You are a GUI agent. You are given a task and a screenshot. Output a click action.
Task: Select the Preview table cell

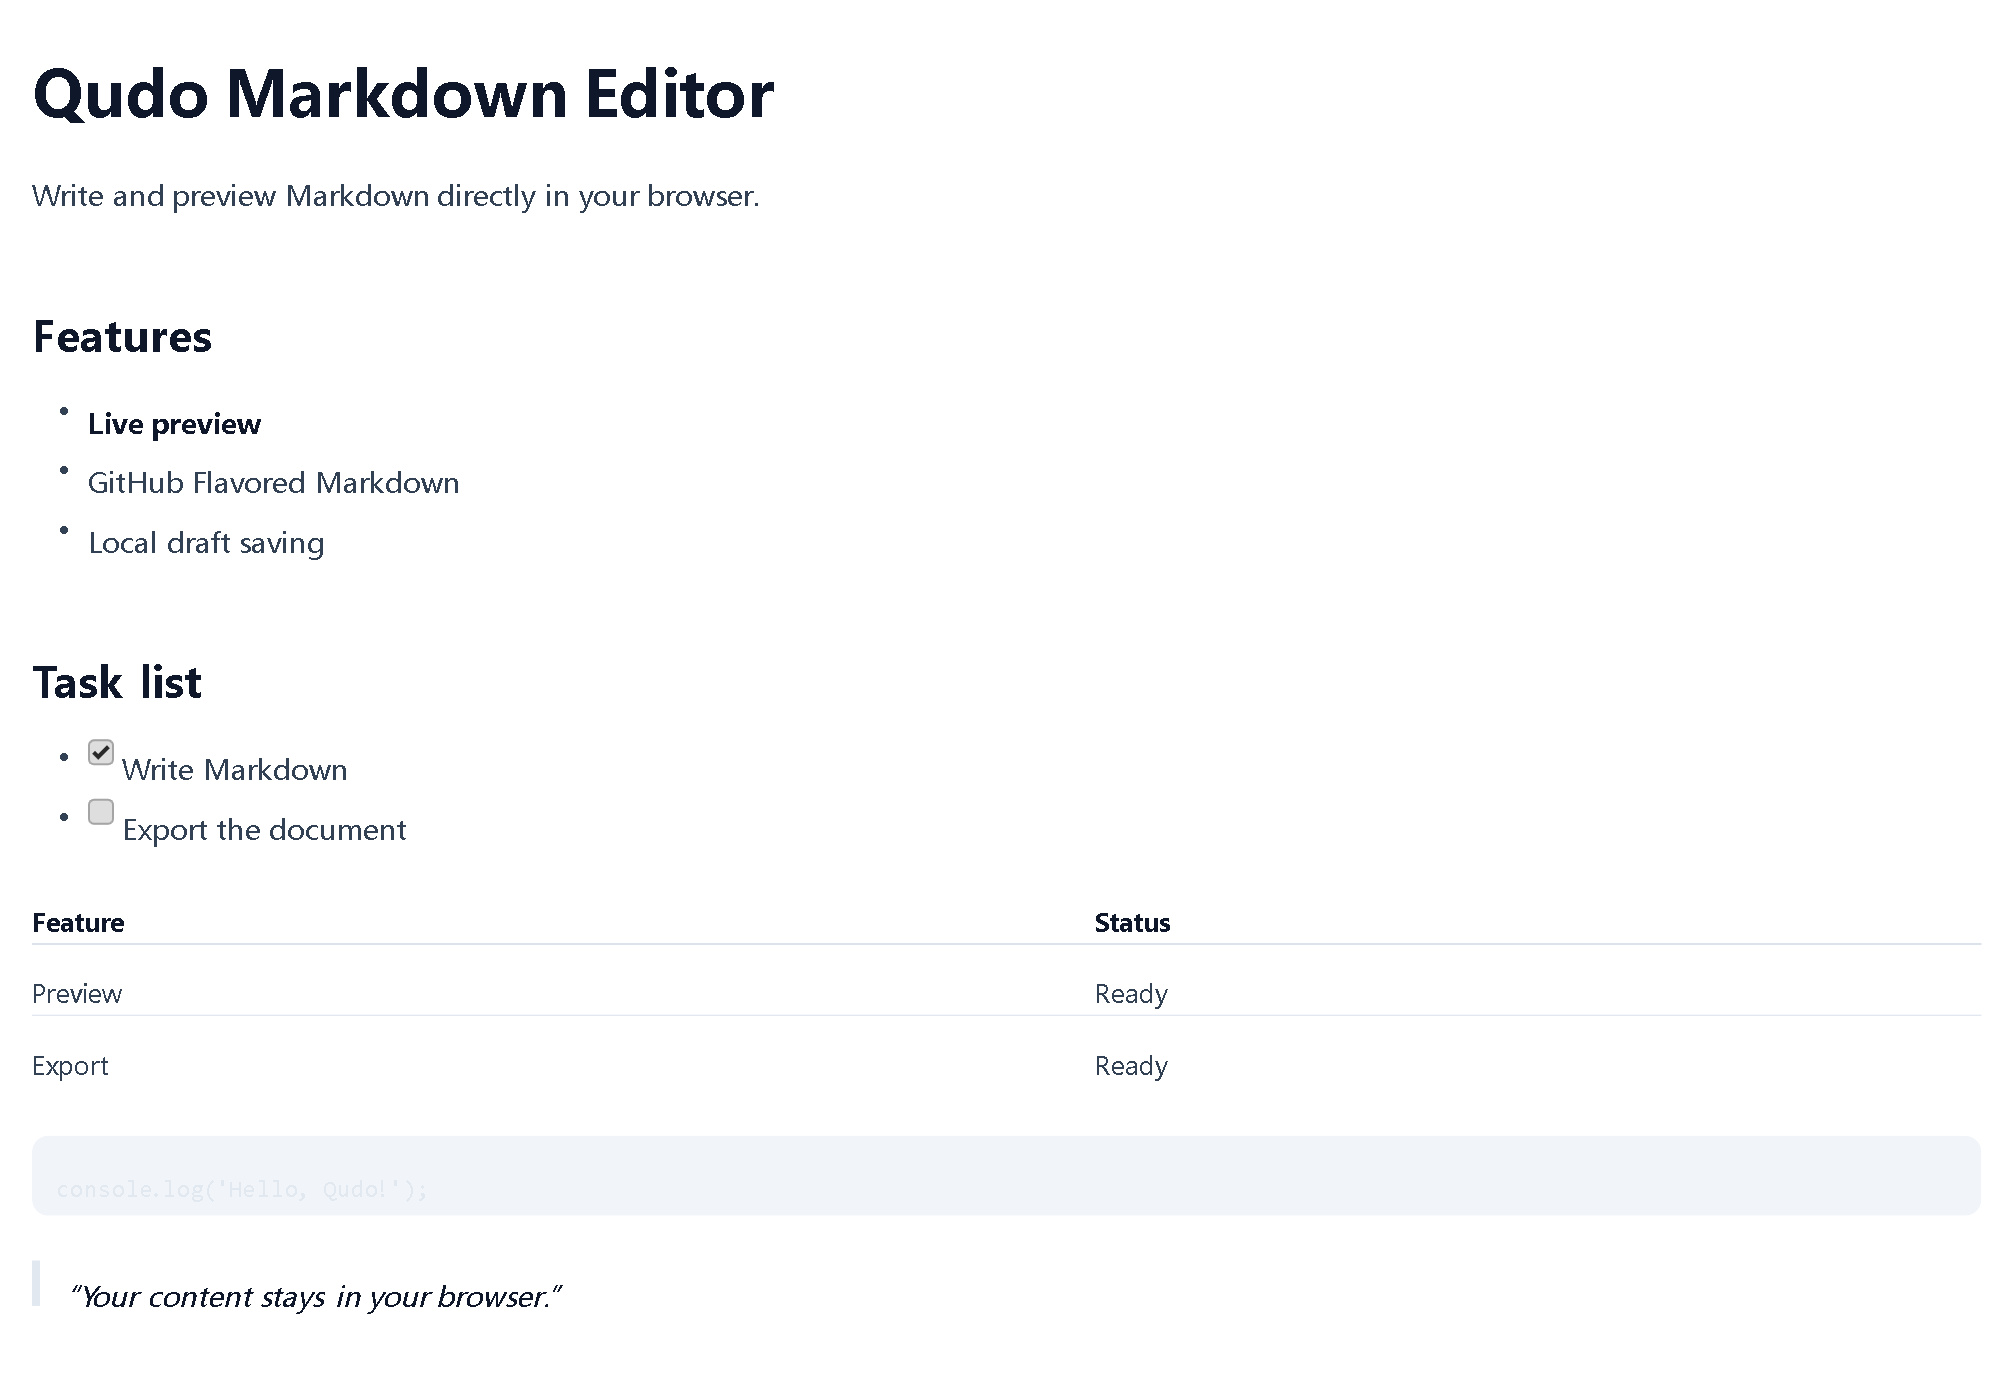pyautogui.click(x=77, y=994)
